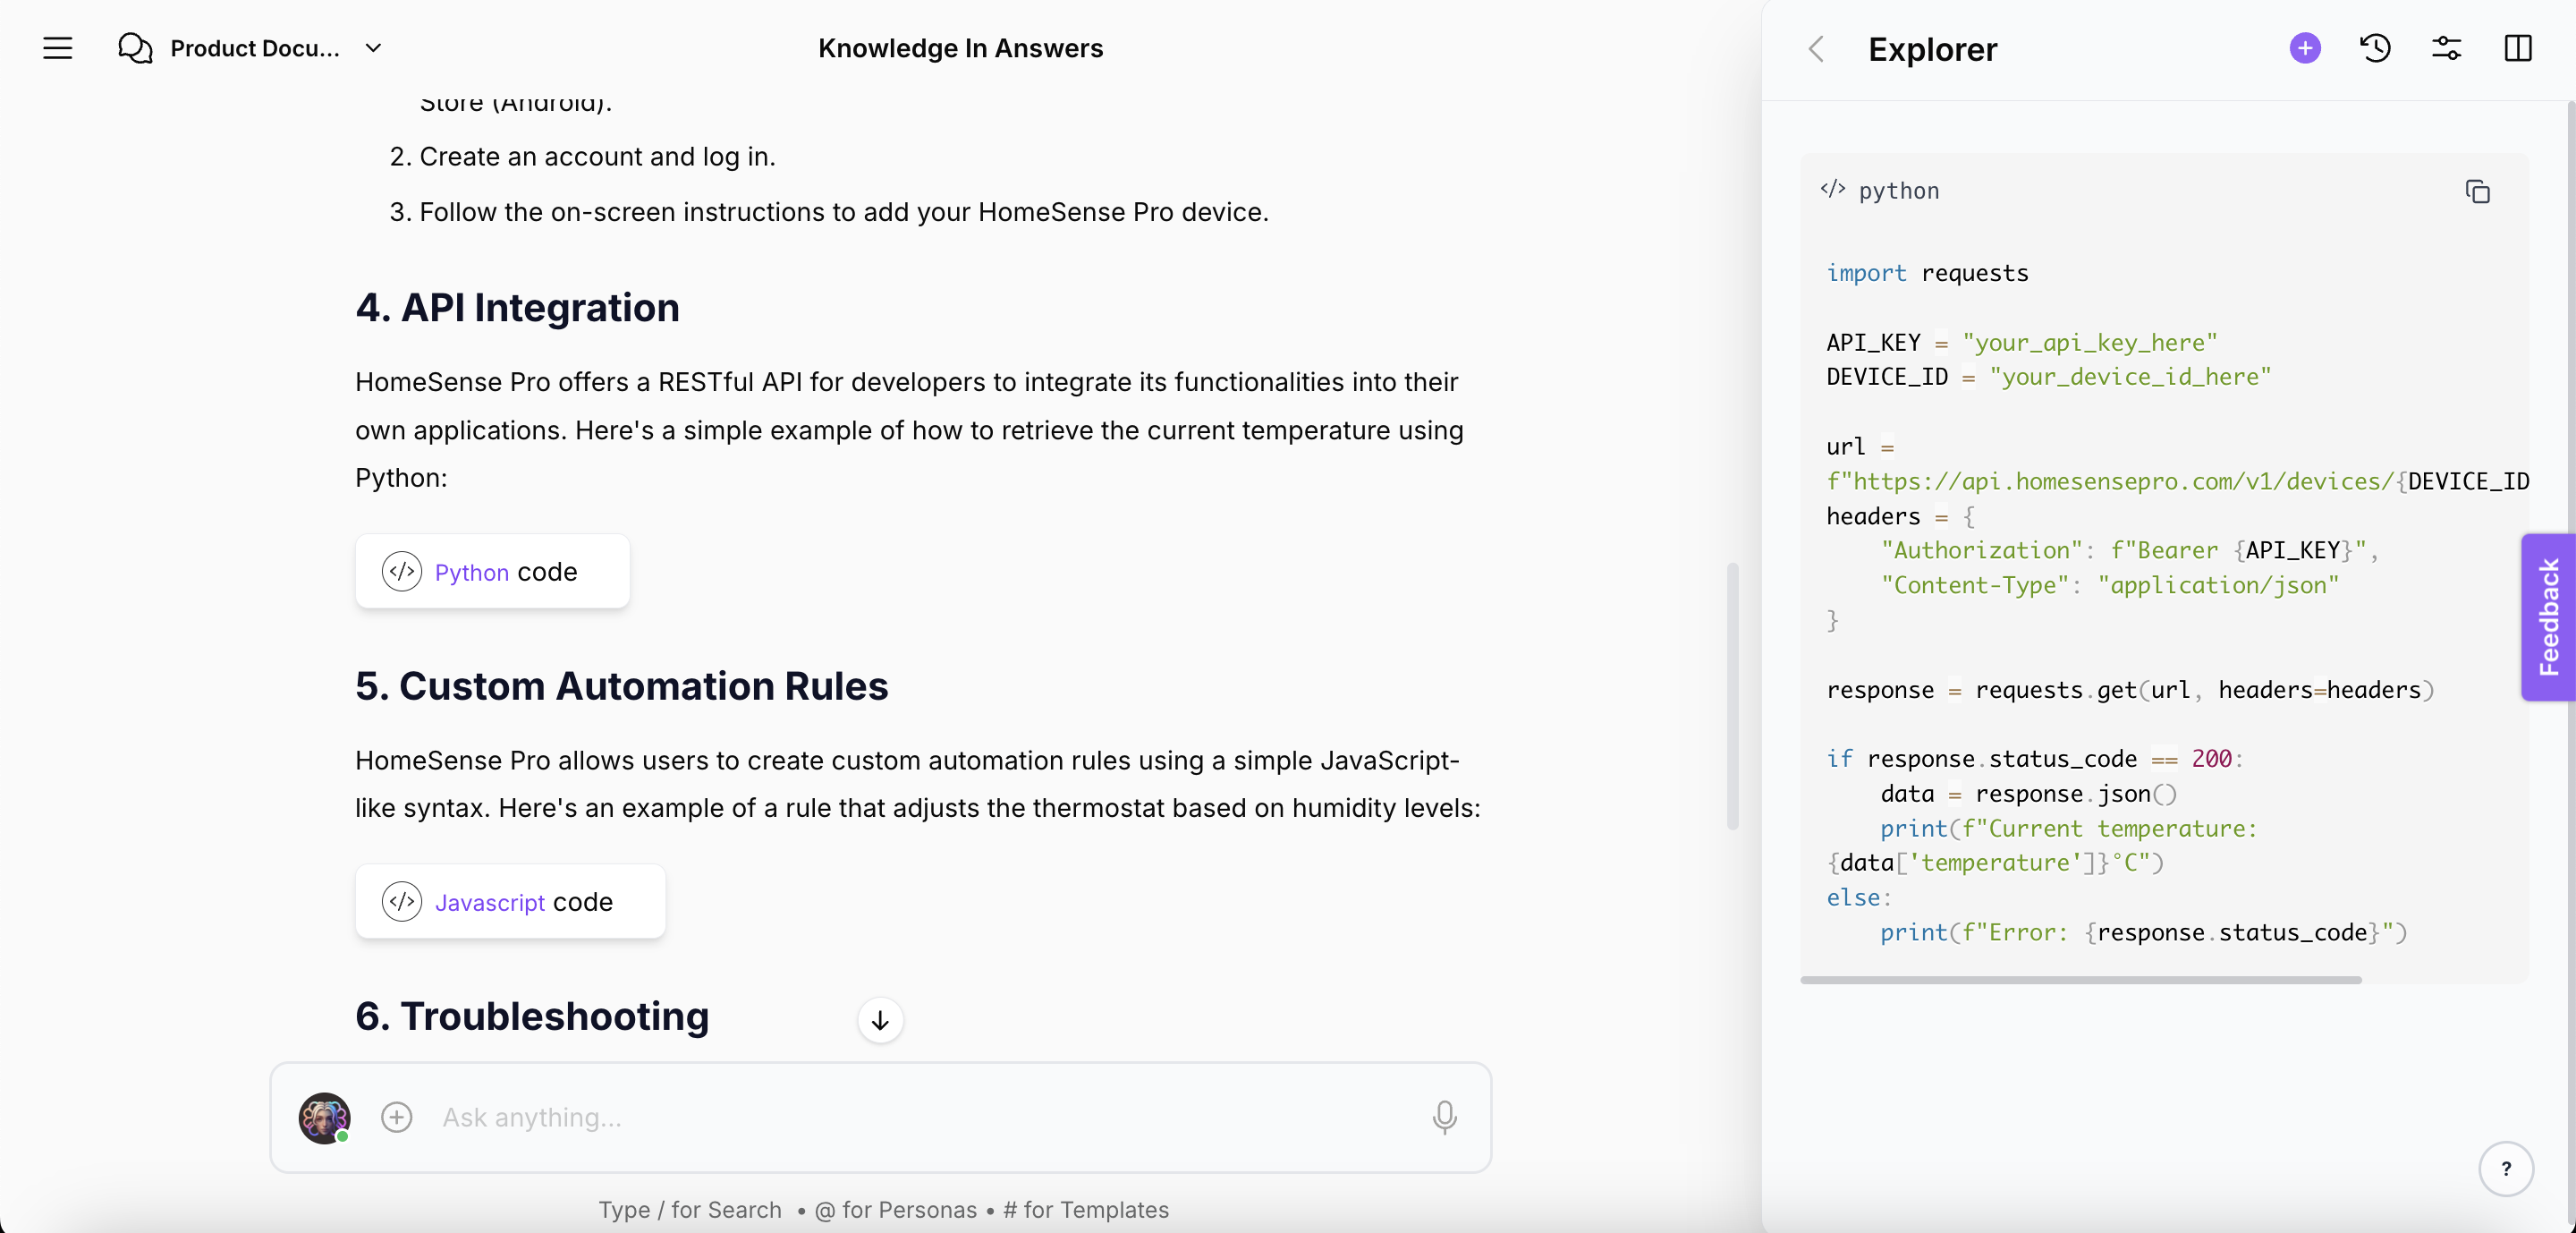This screenshot has width=2576, height=1233.
Task: Add attachment with plus circle icon
Action: click(397, 1117)
